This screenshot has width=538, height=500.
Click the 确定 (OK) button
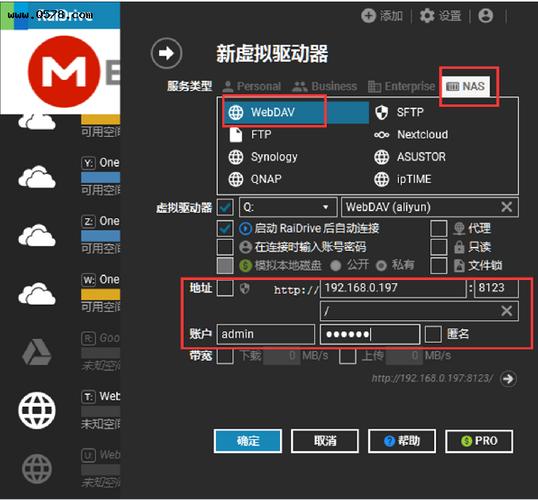pos(248,441)
